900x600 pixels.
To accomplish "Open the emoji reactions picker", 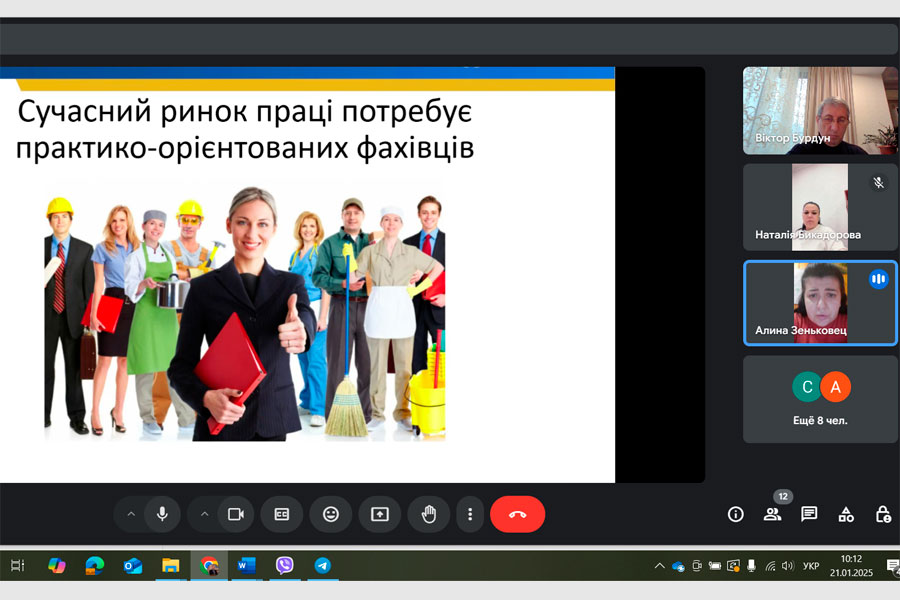I will 331,514.
